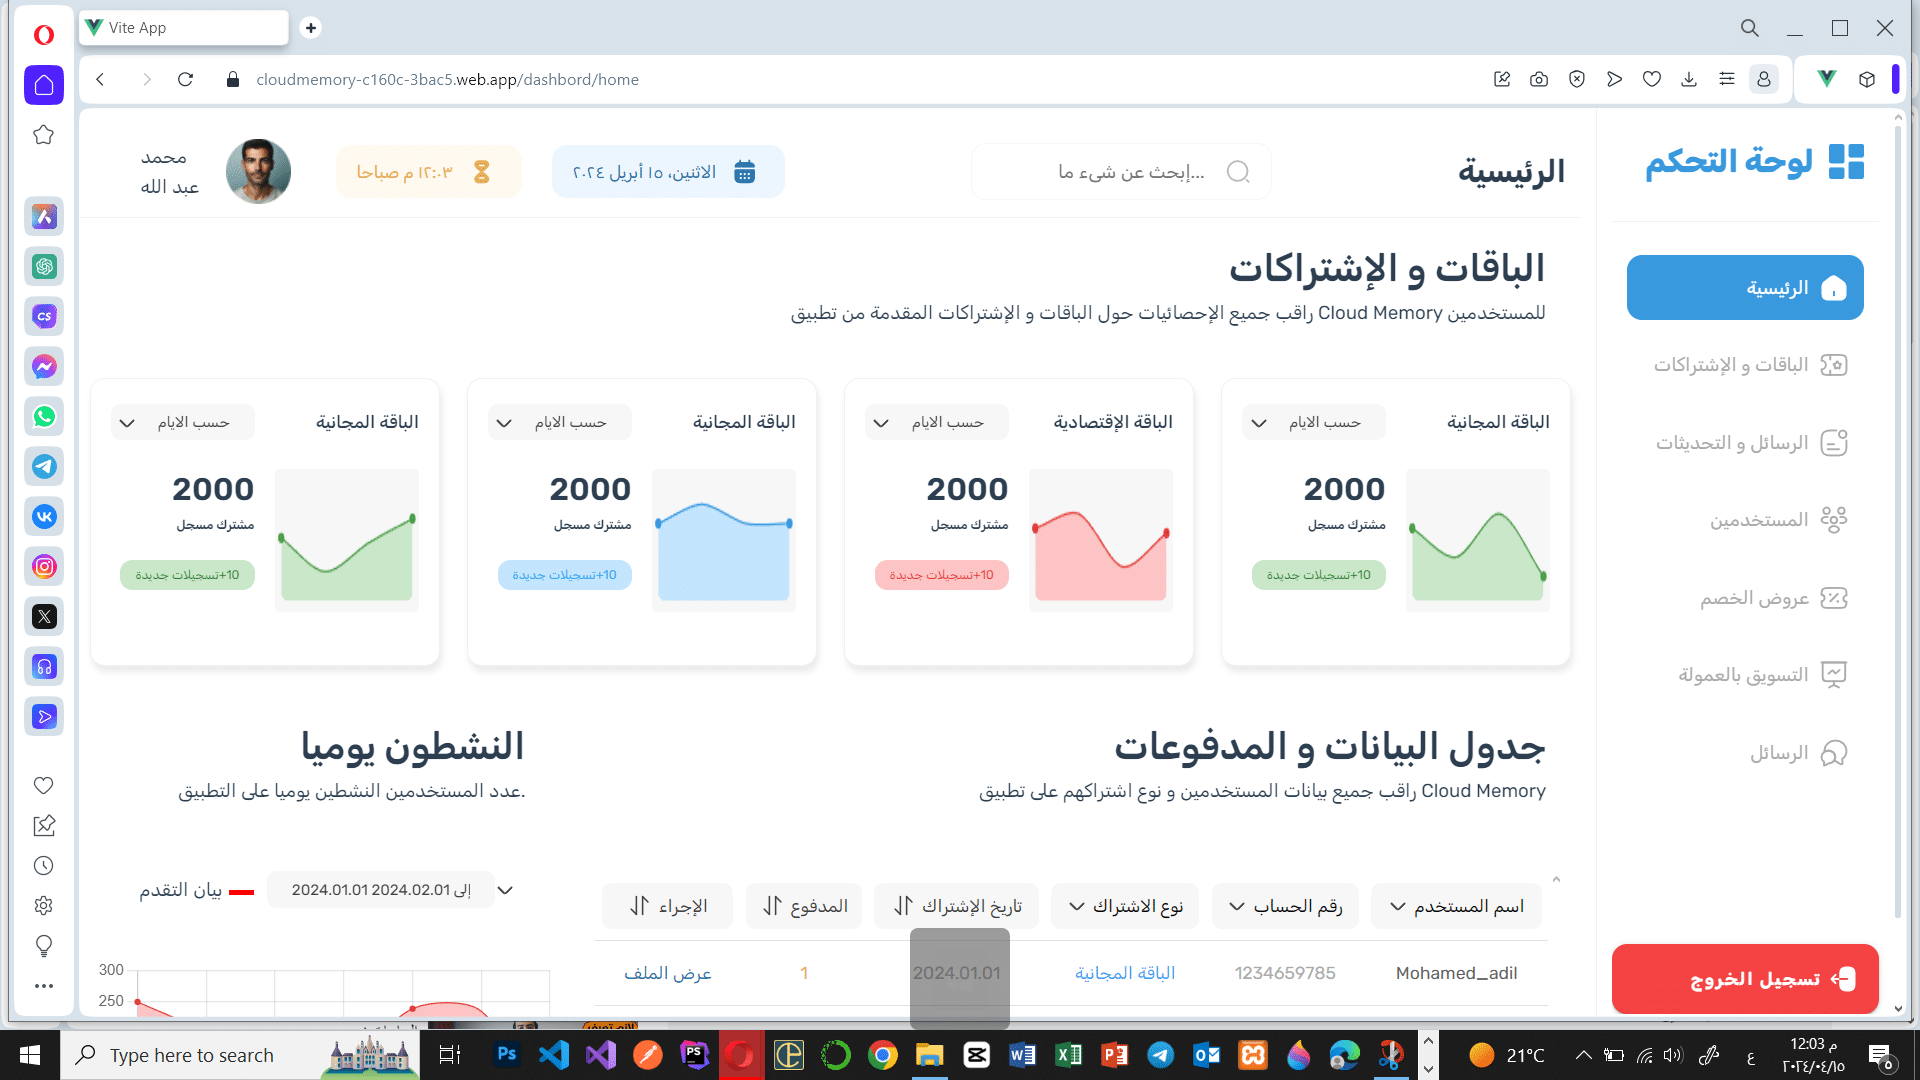Screen dimensions: 1920x1080
Task: Open WhatsApp from the Opera sidebar
Action: (44, 417)
